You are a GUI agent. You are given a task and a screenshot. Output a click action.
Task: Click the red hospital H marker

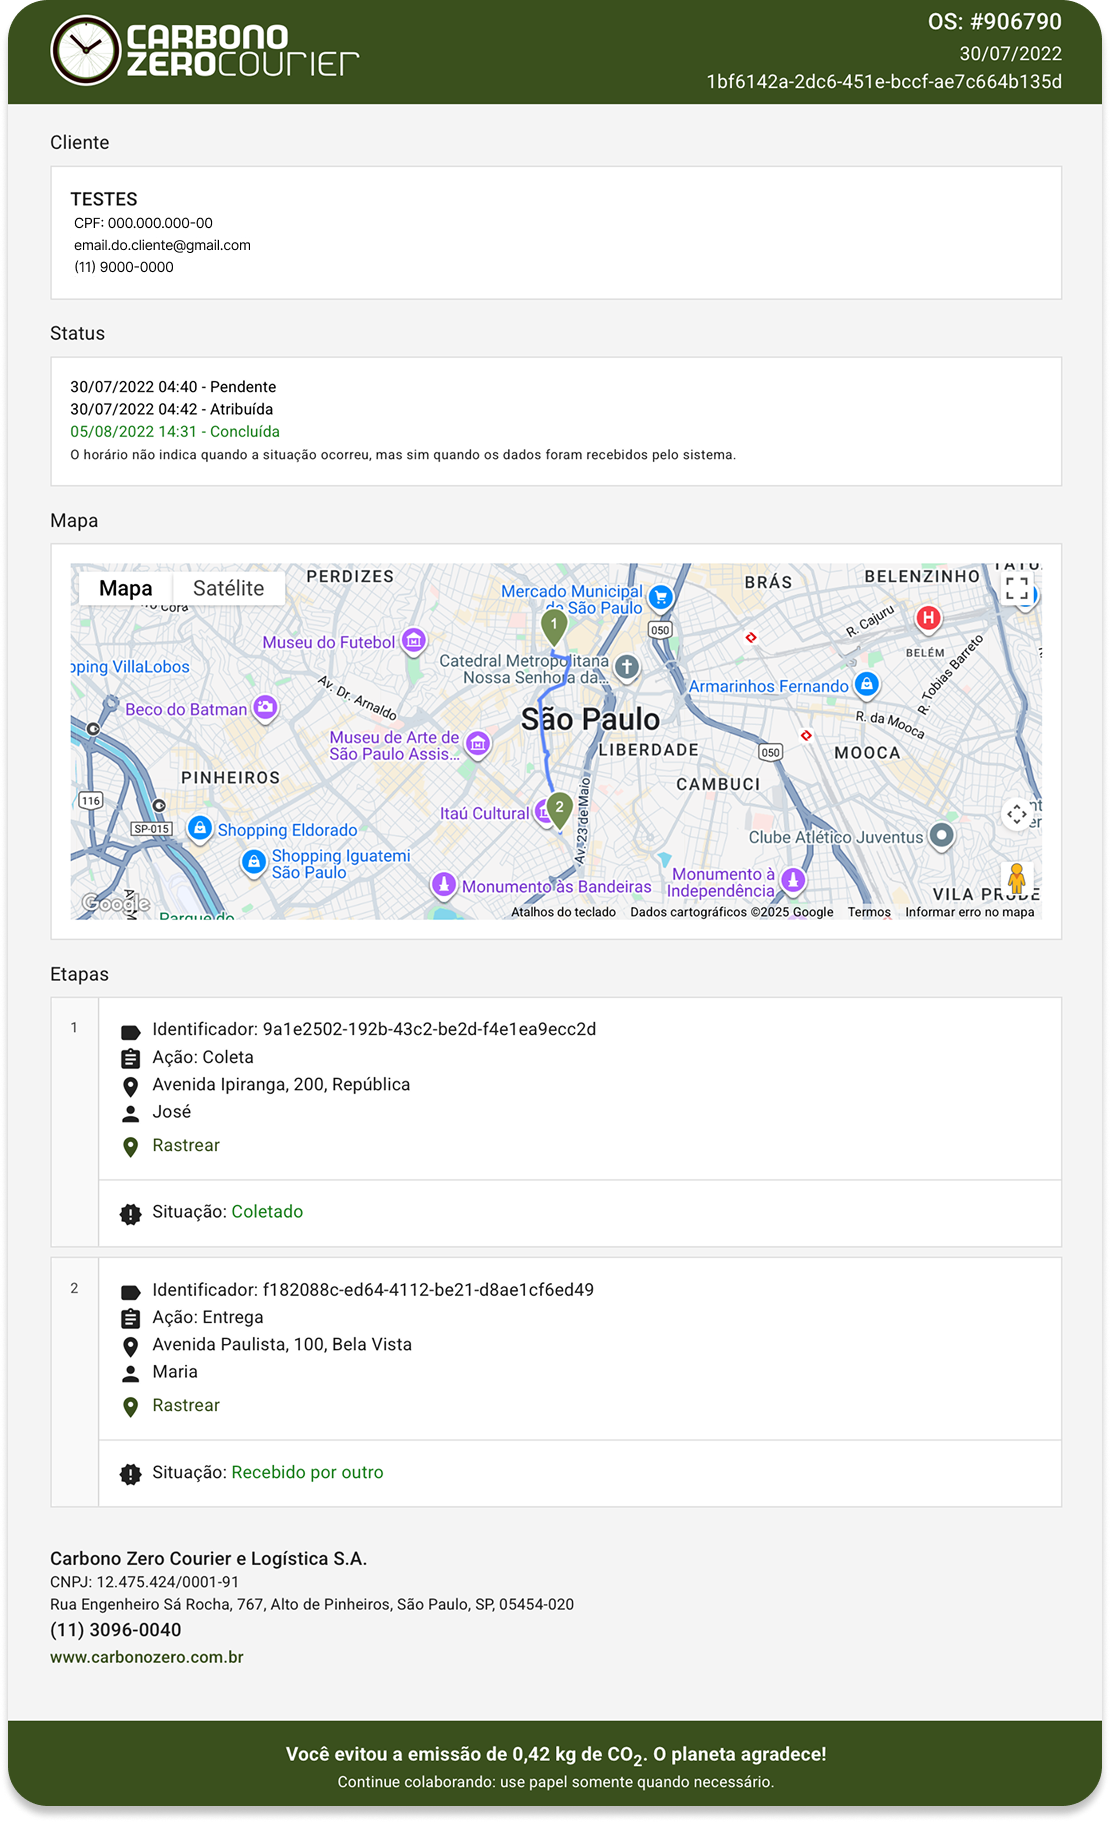(x=928, y=618)
